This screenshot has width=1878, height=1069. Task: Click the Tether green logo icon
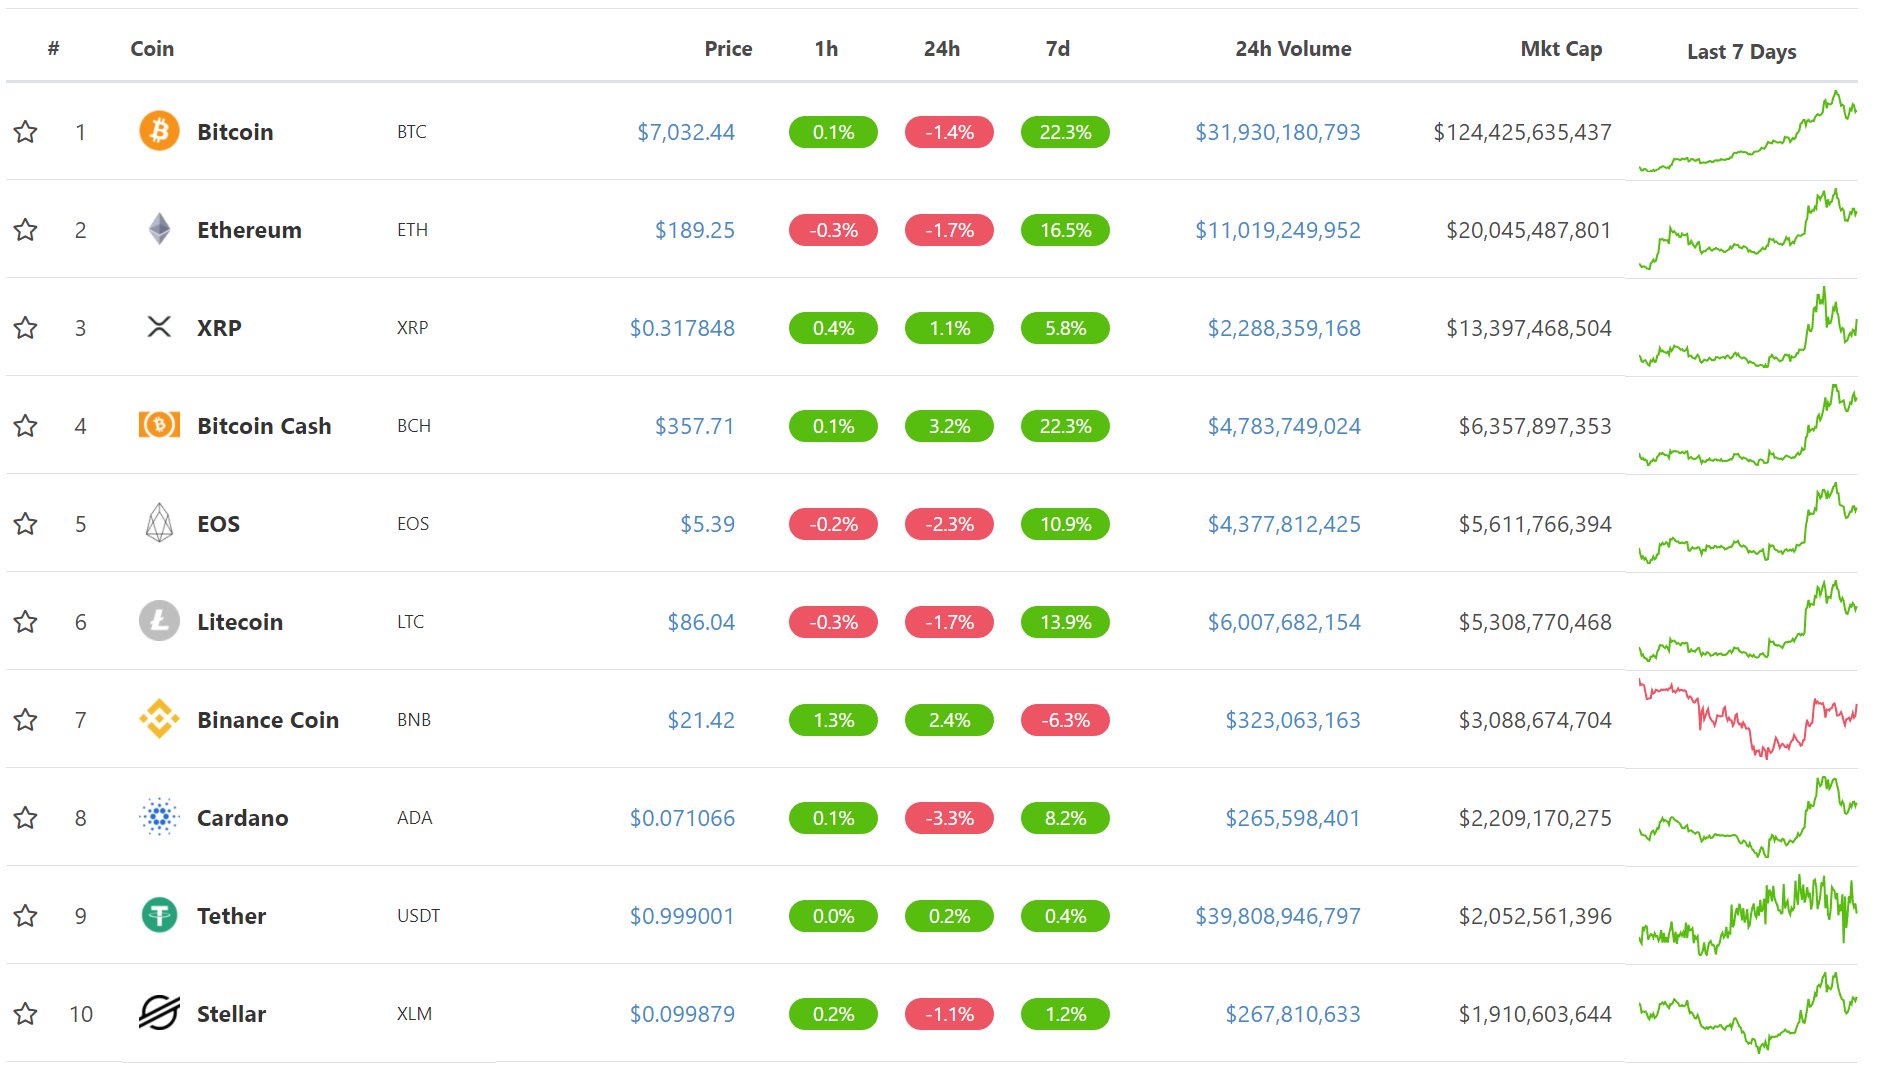coord(159,915)
